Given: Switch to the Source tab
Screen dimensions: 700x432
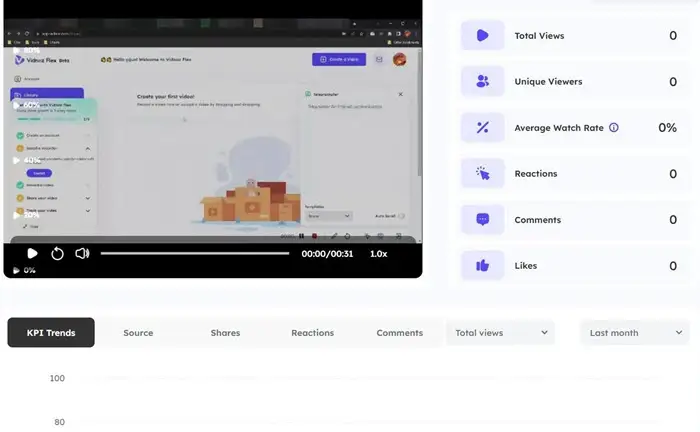Looking at the screenshot, I should tap(138, 333).
